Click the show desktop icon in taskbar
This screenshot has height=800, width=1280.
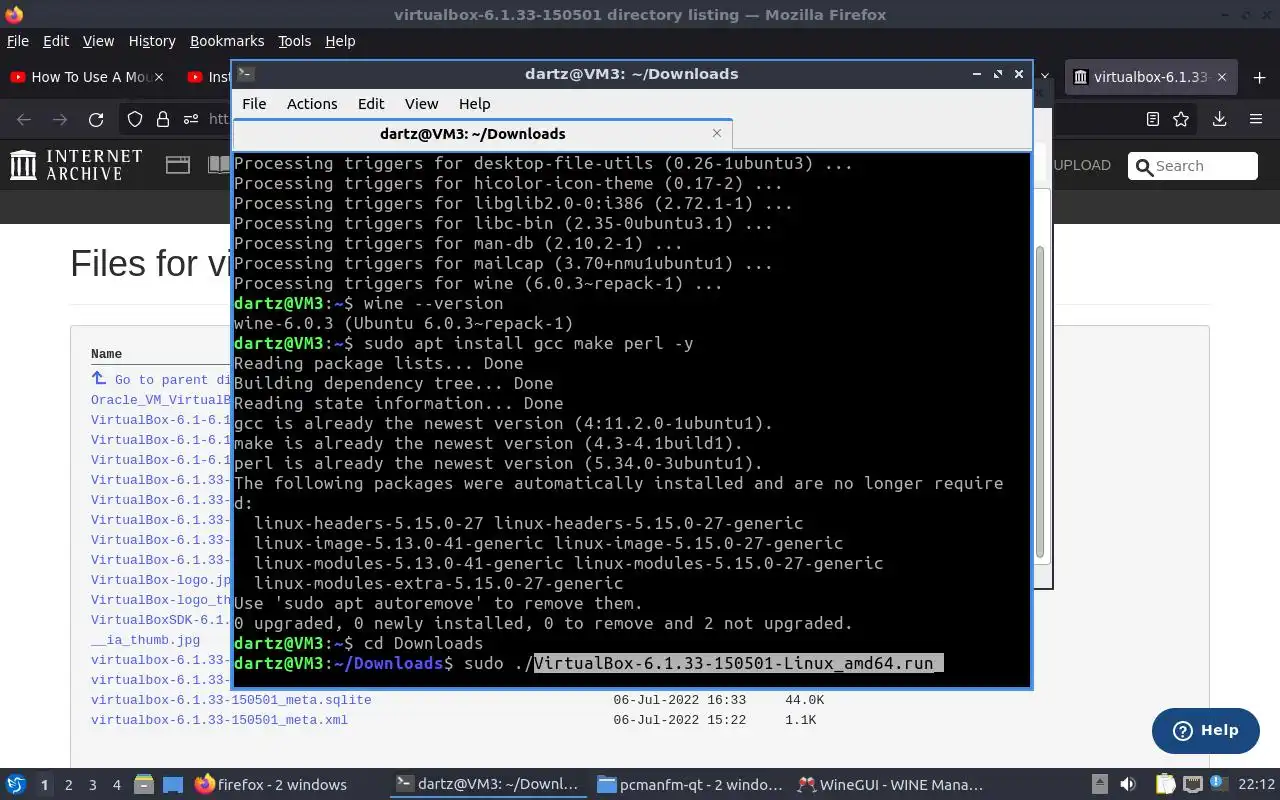(x=173, y=785)
